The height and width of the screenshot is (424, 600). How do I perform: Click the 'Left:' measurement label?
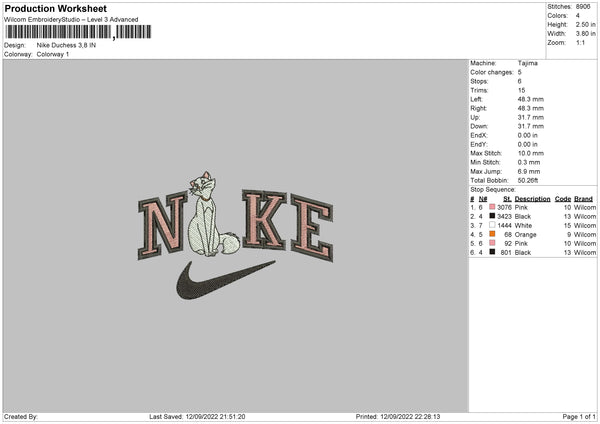coord(476,99)
